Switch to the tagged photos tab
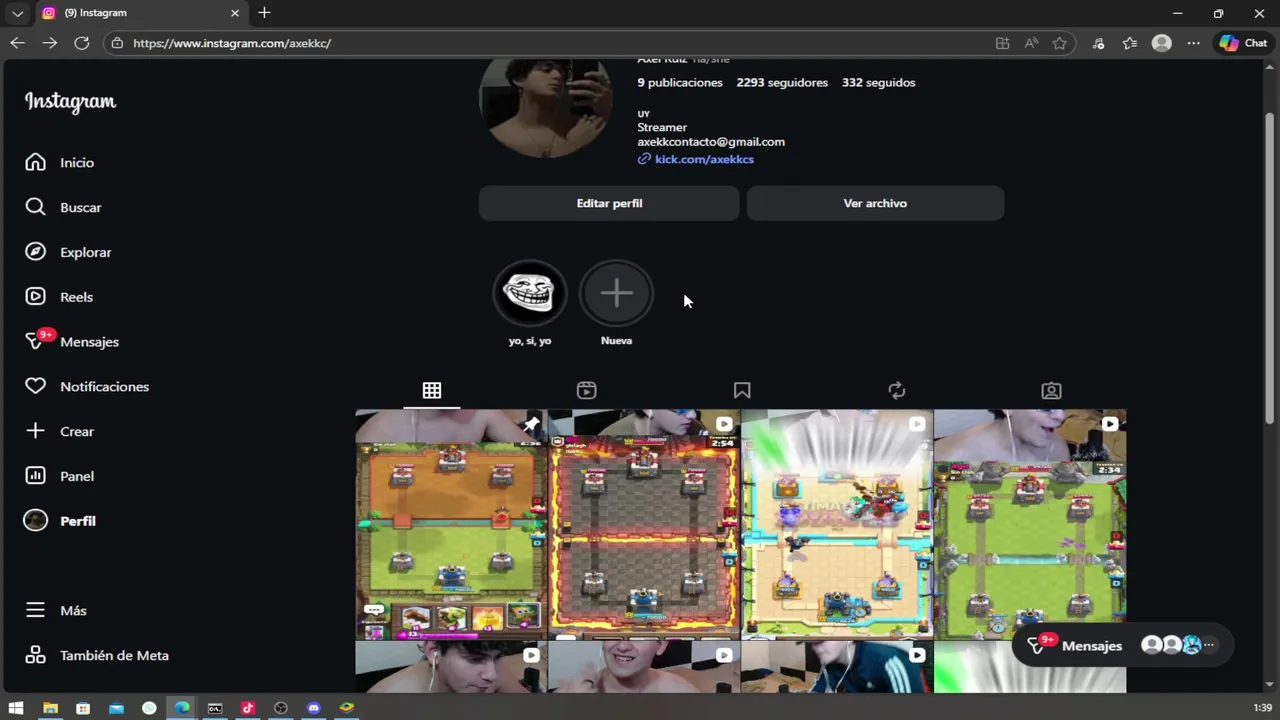The image size is (1280, 720). (1051, 391)
